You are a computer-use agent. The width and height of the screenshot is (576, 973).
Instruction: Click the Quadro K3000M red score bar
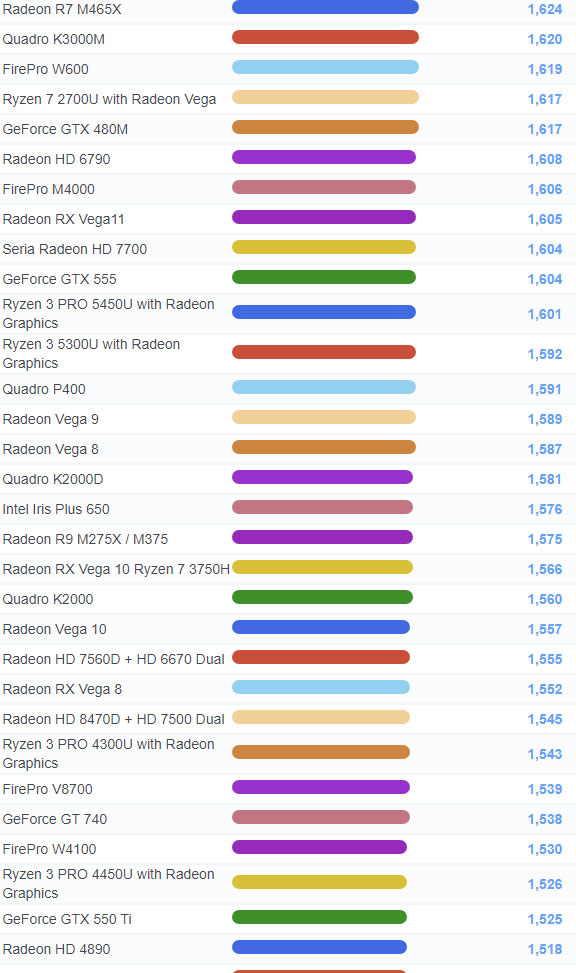click(x=325, y=37)
